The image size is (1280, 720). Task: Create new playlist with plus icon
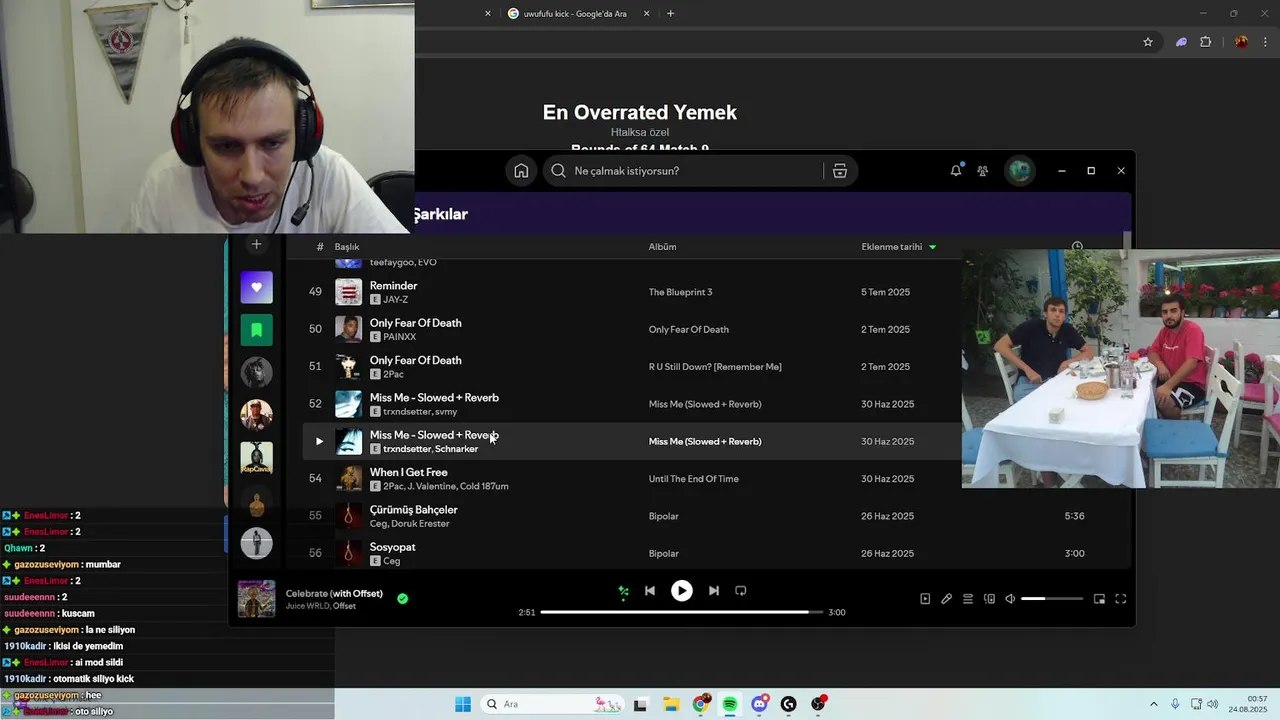(256, 244)
